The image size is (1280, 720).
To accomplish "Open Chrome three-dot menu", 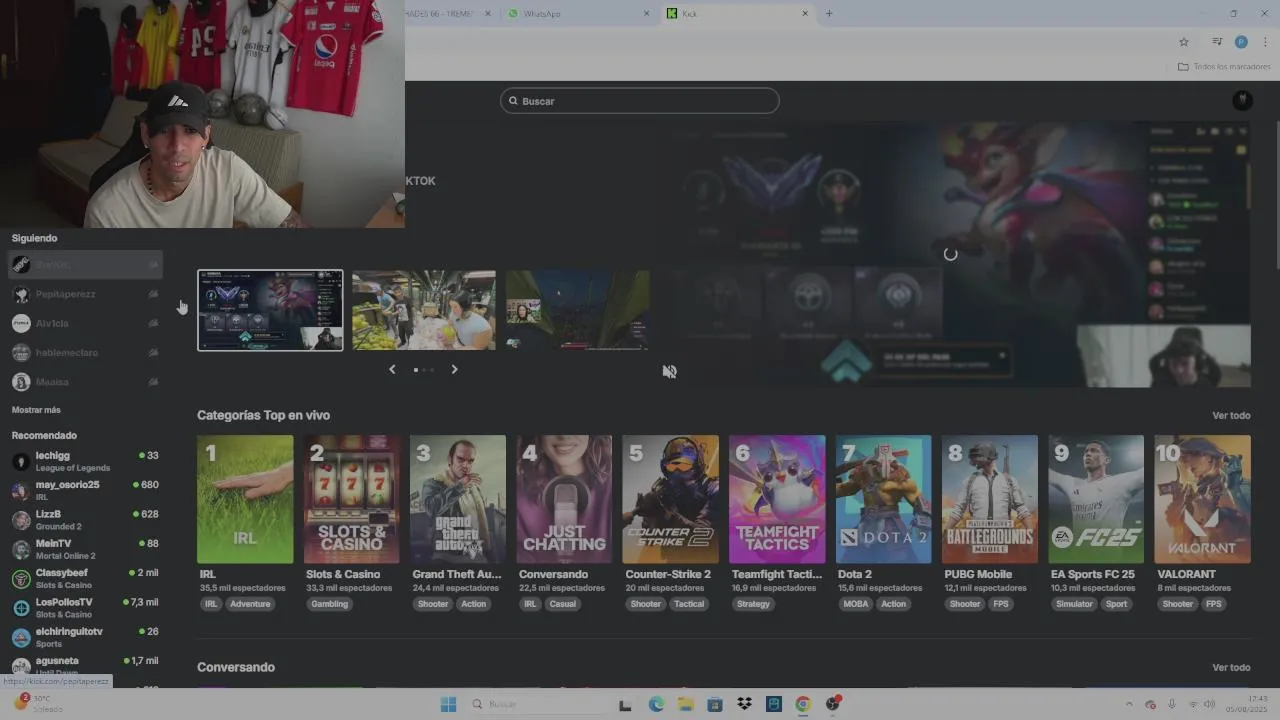I will click(x=1265, y=42).
